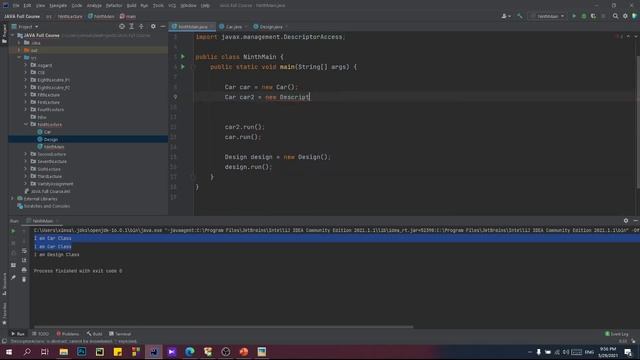Collapse the NinthLecture package
Viewport: 640px width, 360px height.
26,124
